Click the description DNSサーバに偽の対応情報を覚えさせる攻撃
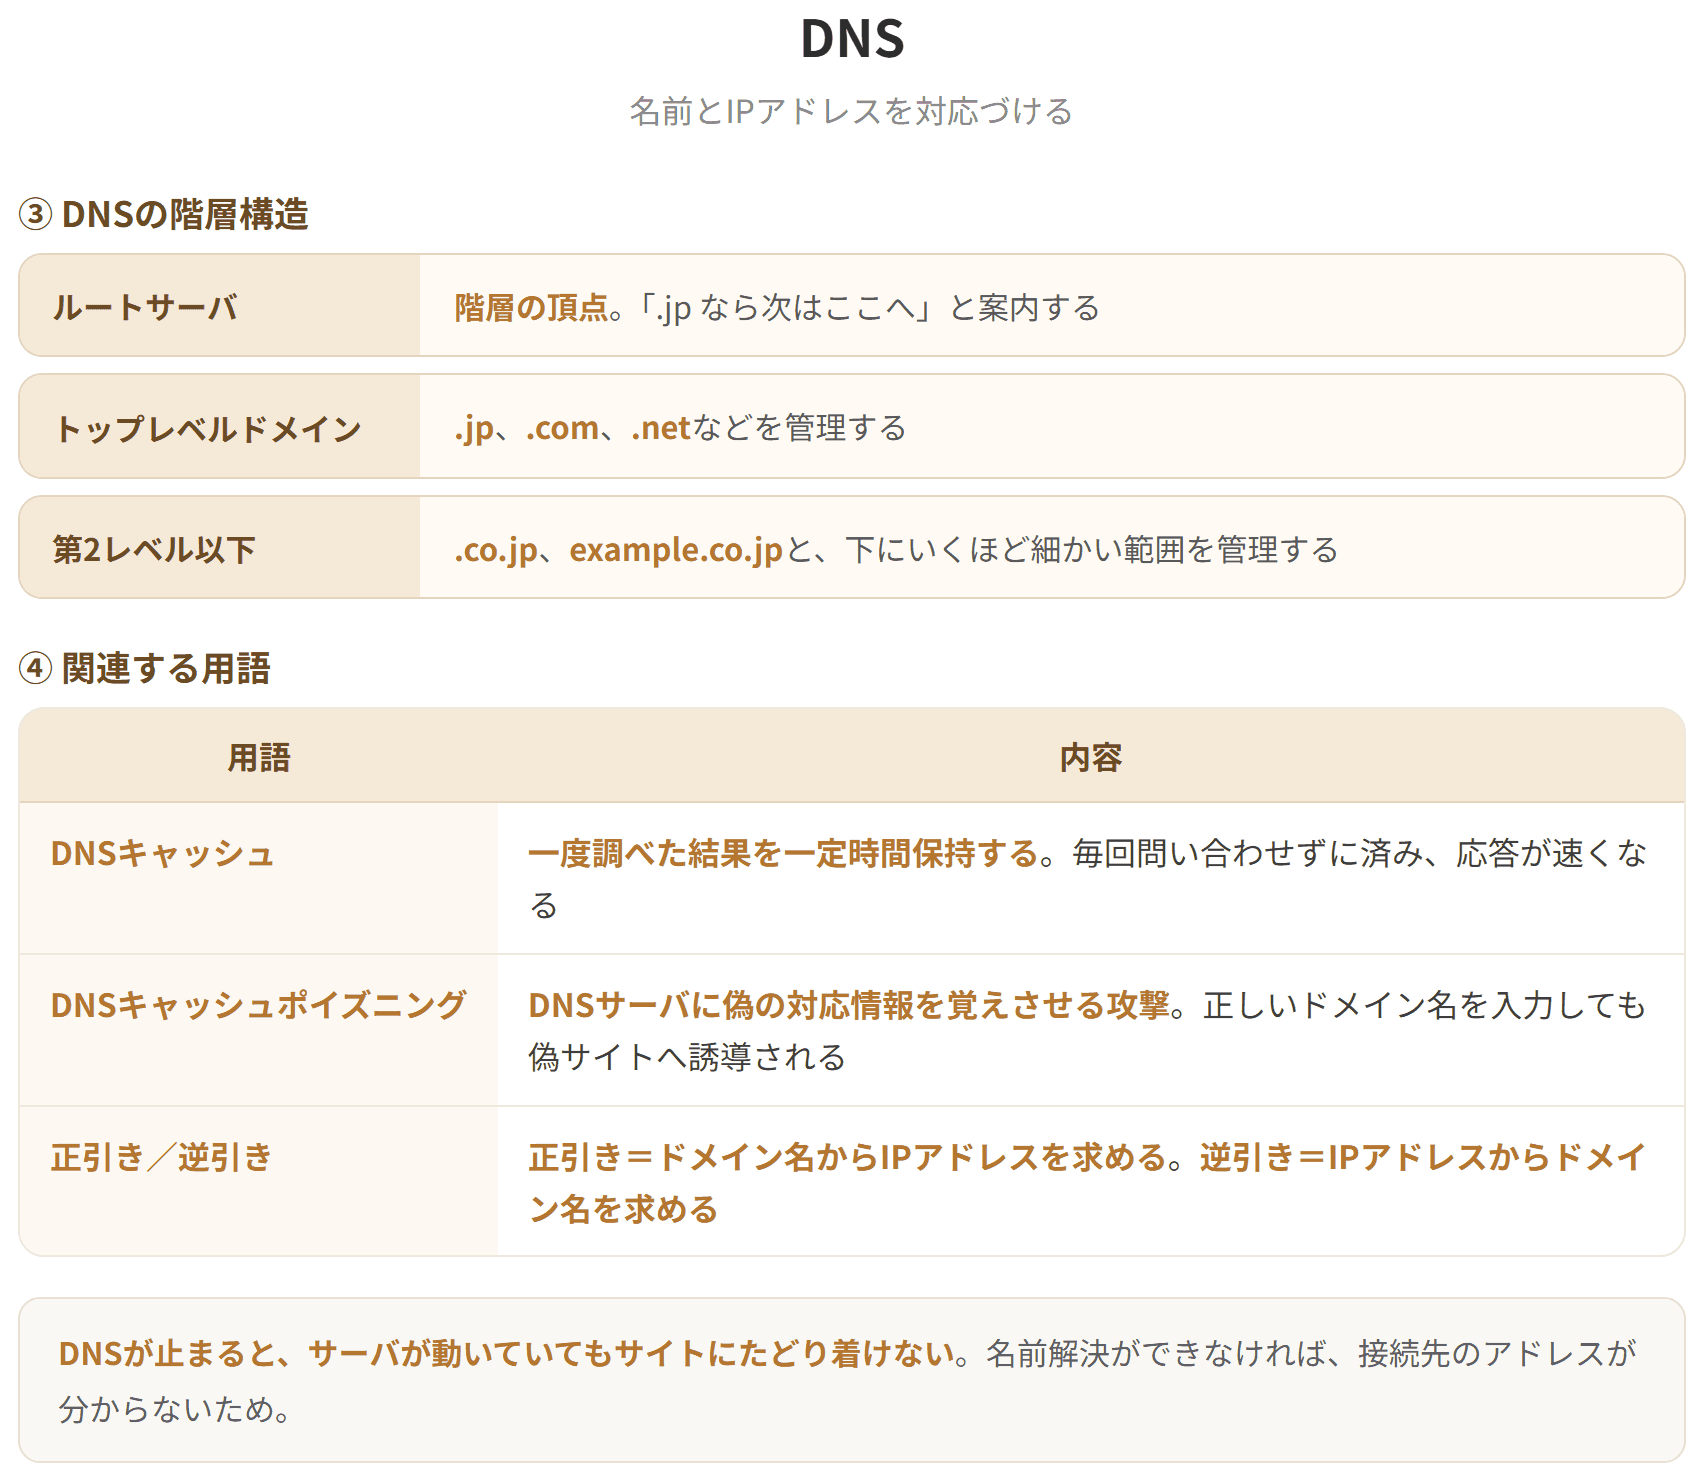The width and height of the screenshot is (1703, 1480). (x=848, y=1005)
